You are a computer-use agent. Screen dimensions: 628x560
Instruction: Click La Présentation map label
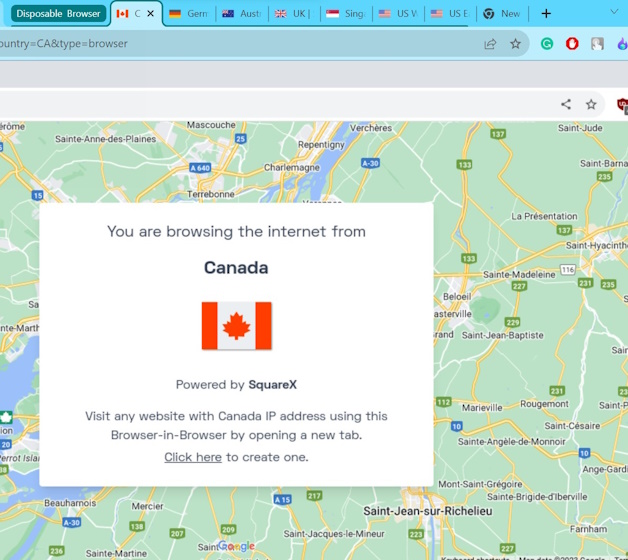[544, 216]
